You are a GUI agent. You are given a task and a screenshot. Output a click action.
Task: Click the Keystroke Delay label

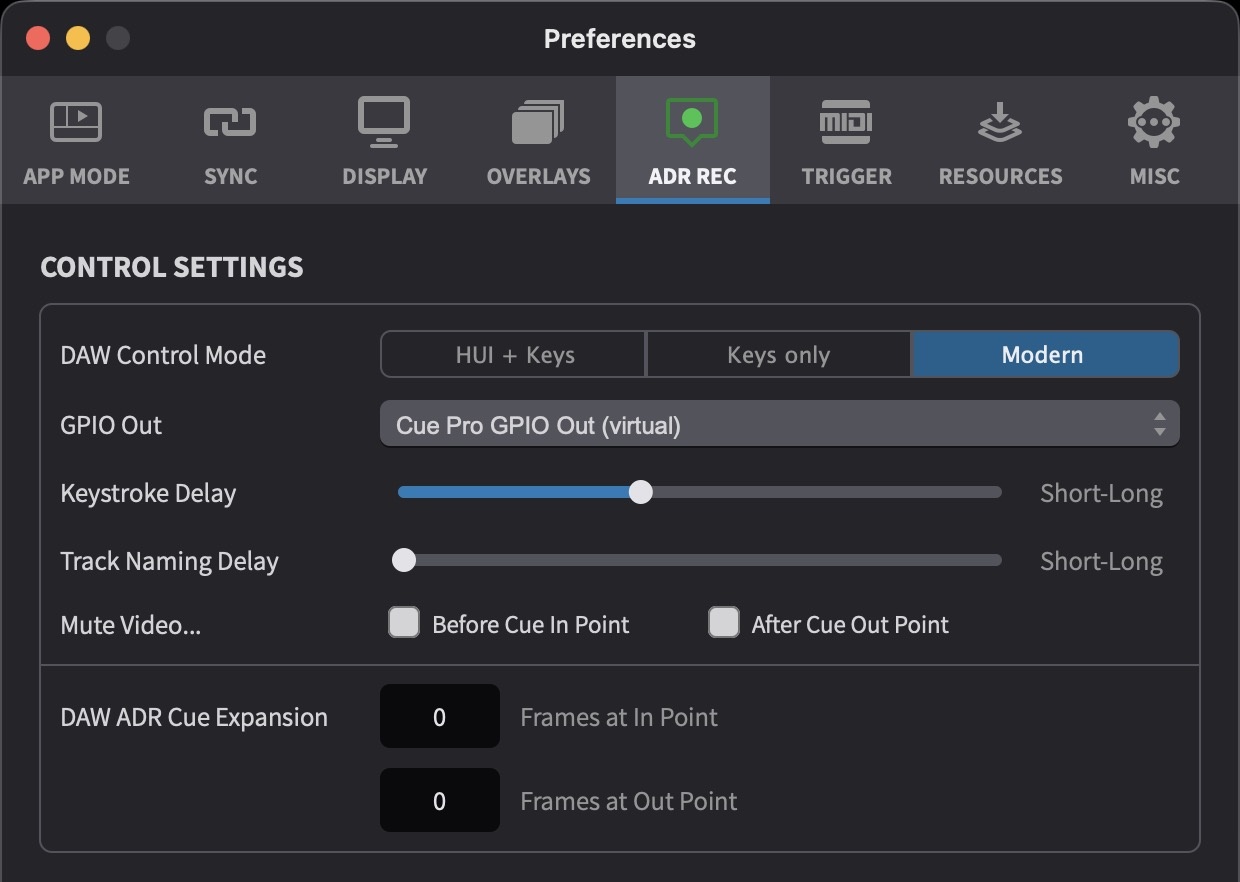(148, 493)
